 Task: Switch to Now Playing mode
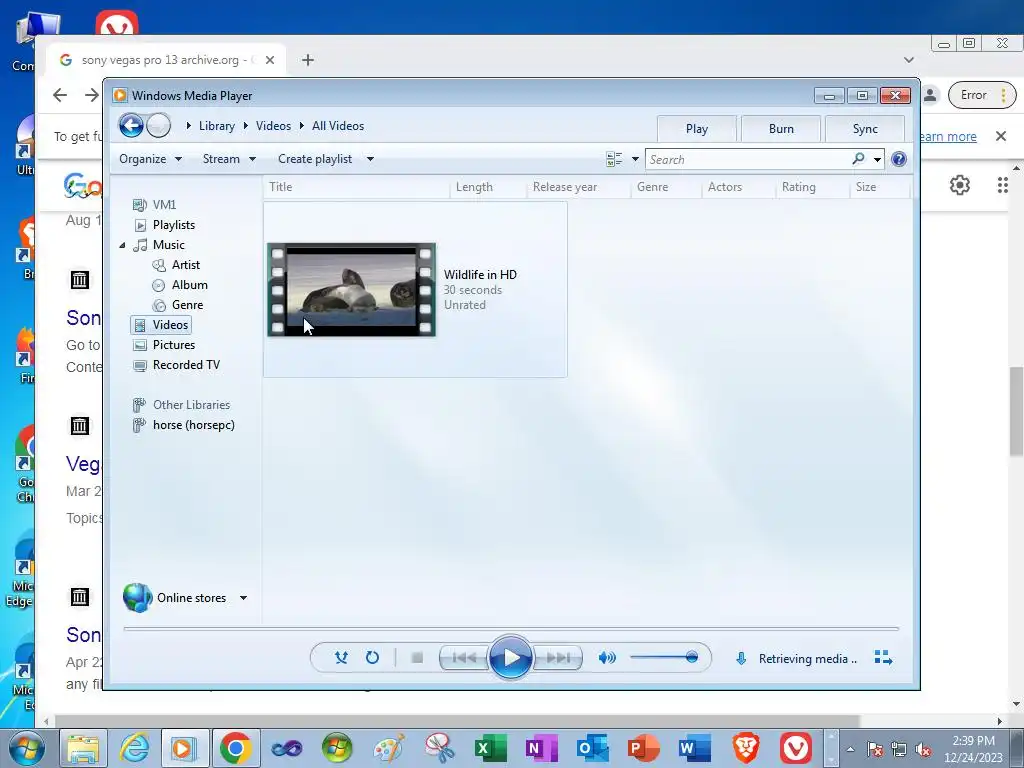(883, 658)
